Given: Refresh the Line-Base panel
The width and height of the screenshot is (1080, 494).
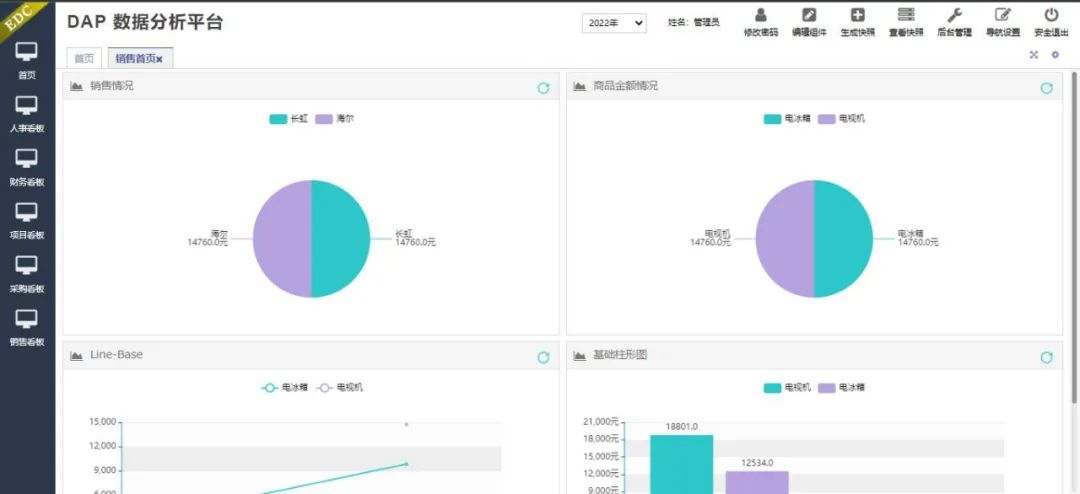Looking at the screenshot, I should click(x=543, y=357).
